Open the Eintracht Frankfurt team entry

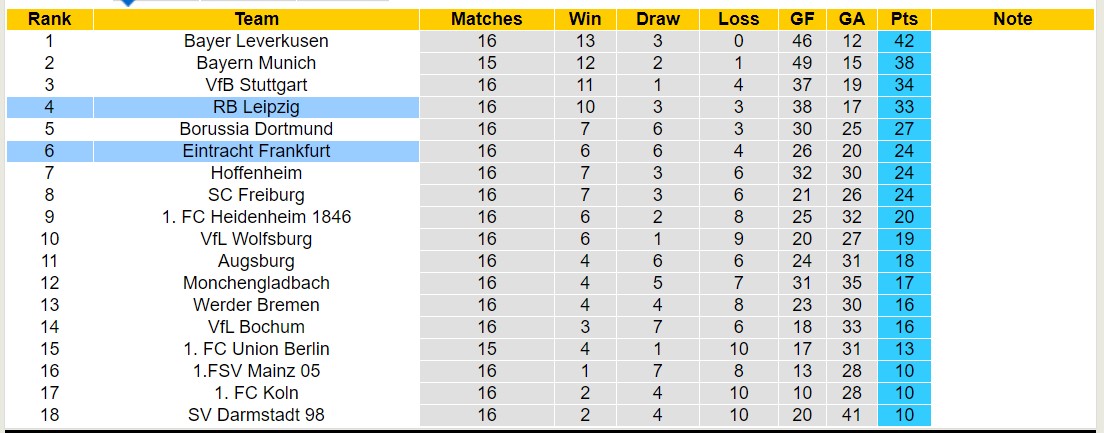[x=256, y=151]
